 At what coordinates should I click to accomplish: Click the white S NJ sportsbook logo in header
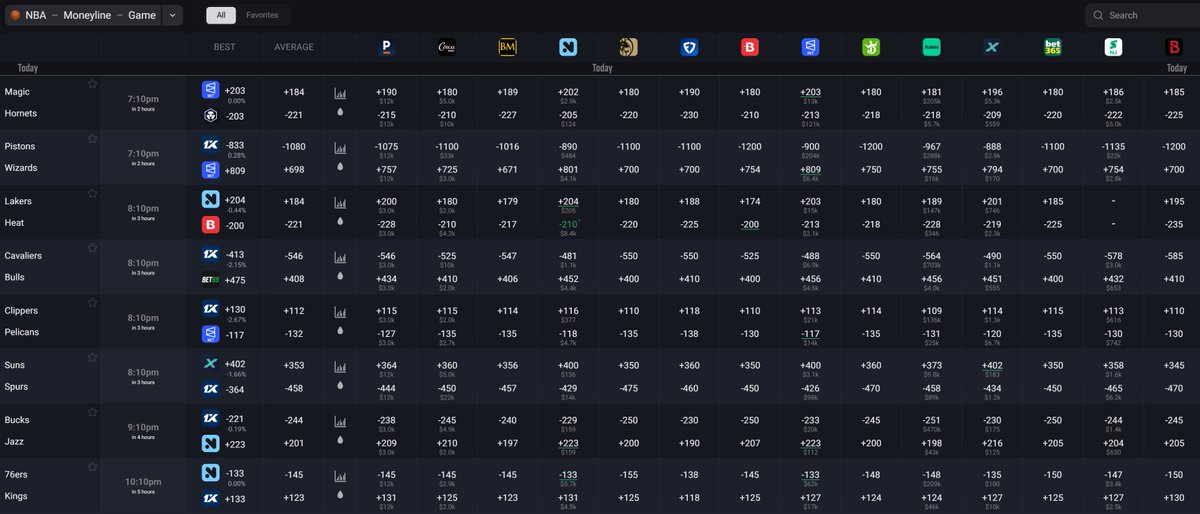(x=1113, y=47)
